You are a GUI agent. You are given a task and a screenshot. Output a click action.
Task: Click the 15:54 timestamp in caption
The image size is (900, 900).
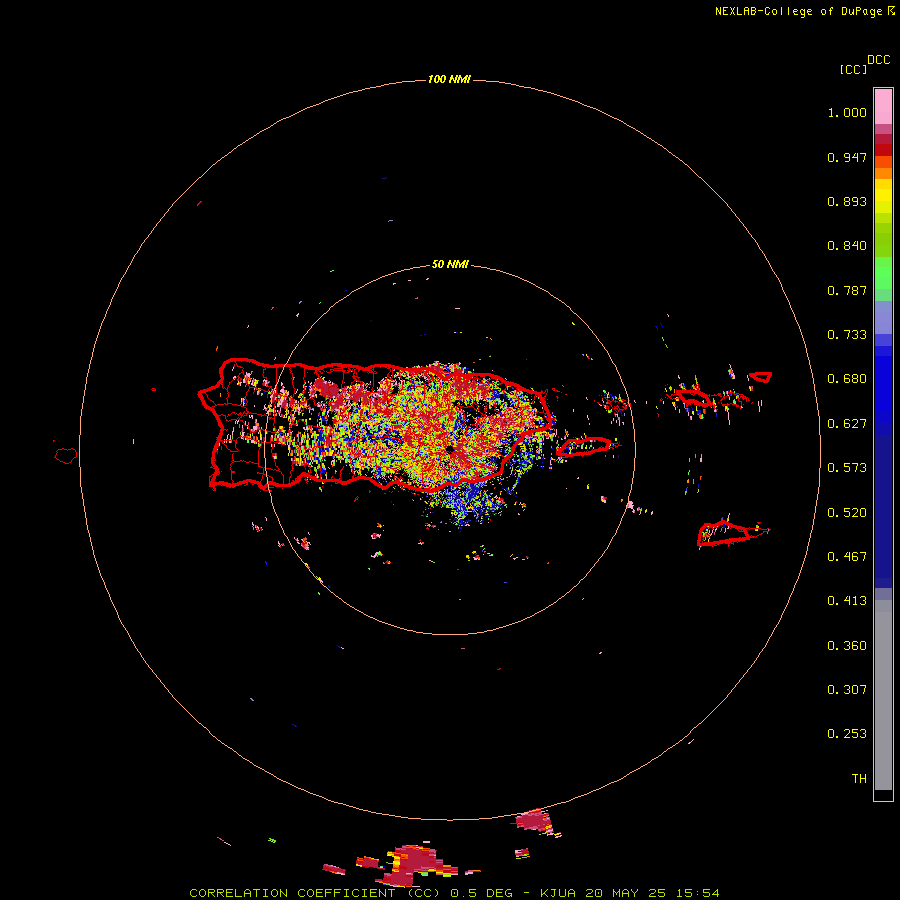697,893
